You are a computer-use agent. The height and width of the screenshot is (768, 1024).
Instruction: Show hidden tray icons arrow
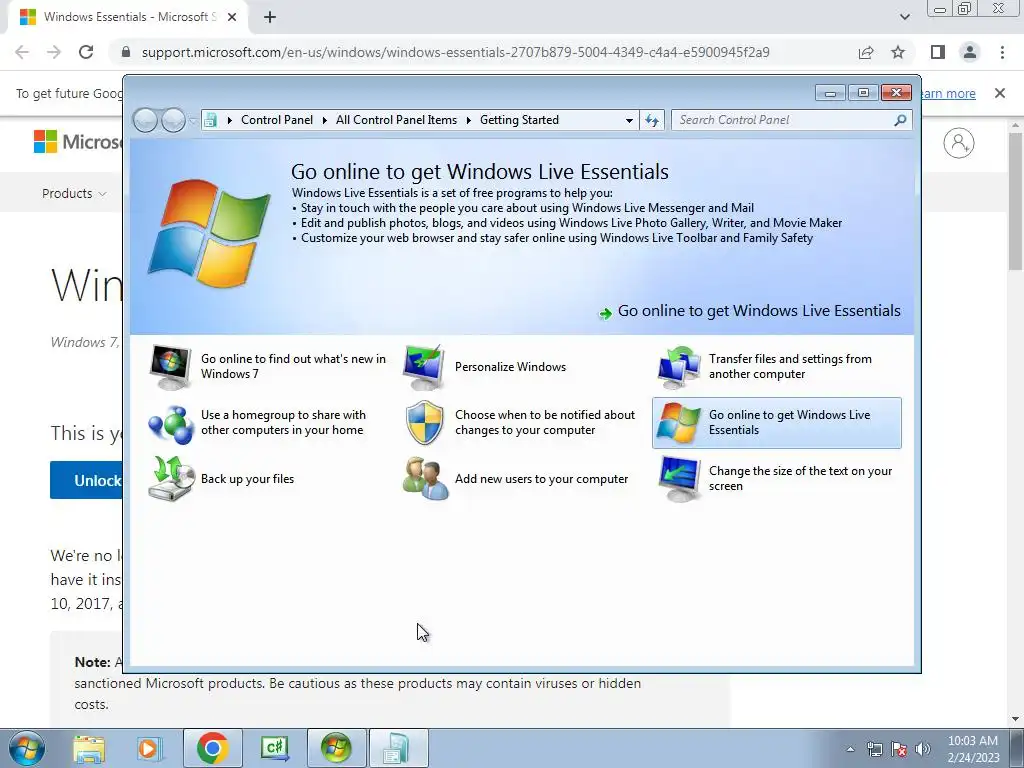pyautogui.click(x=850, y=749)
